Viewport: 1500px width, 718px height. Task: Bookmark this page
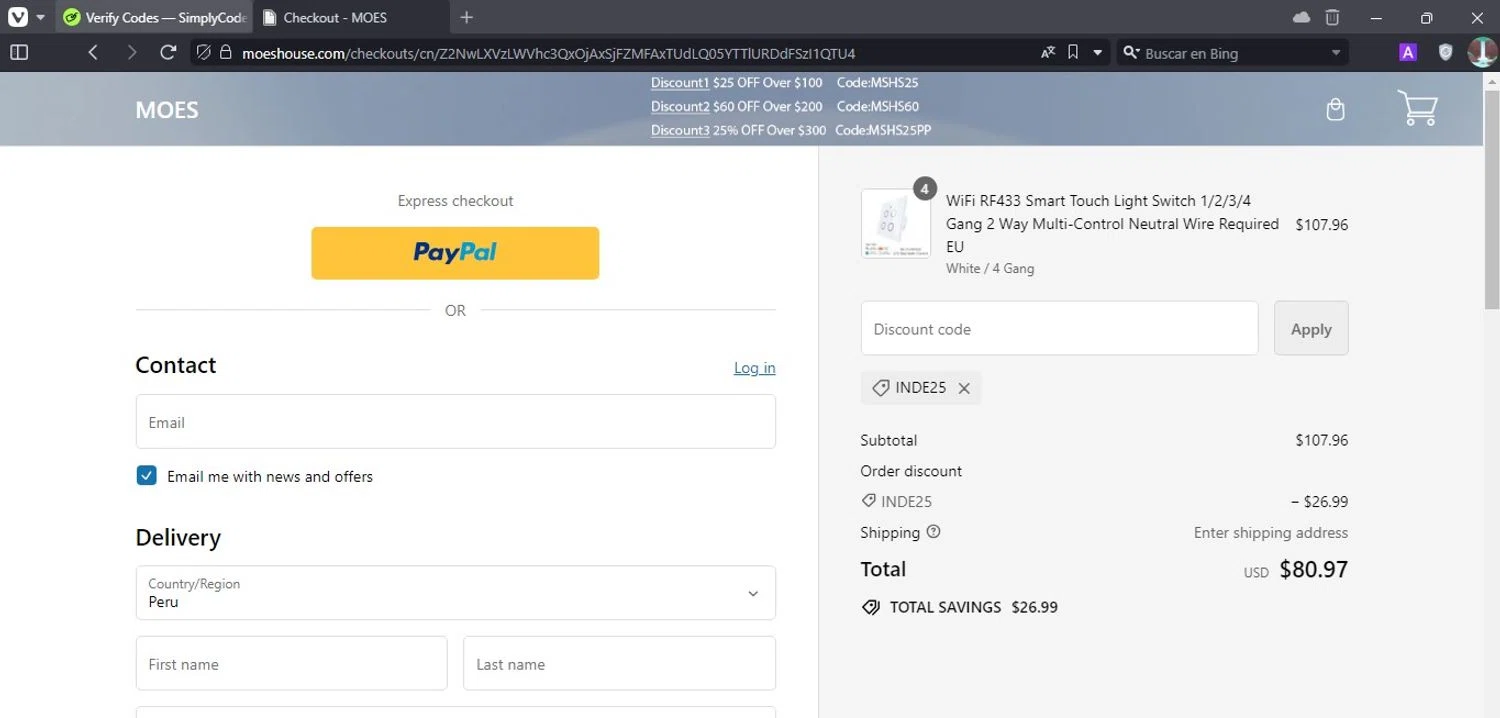1073,53
